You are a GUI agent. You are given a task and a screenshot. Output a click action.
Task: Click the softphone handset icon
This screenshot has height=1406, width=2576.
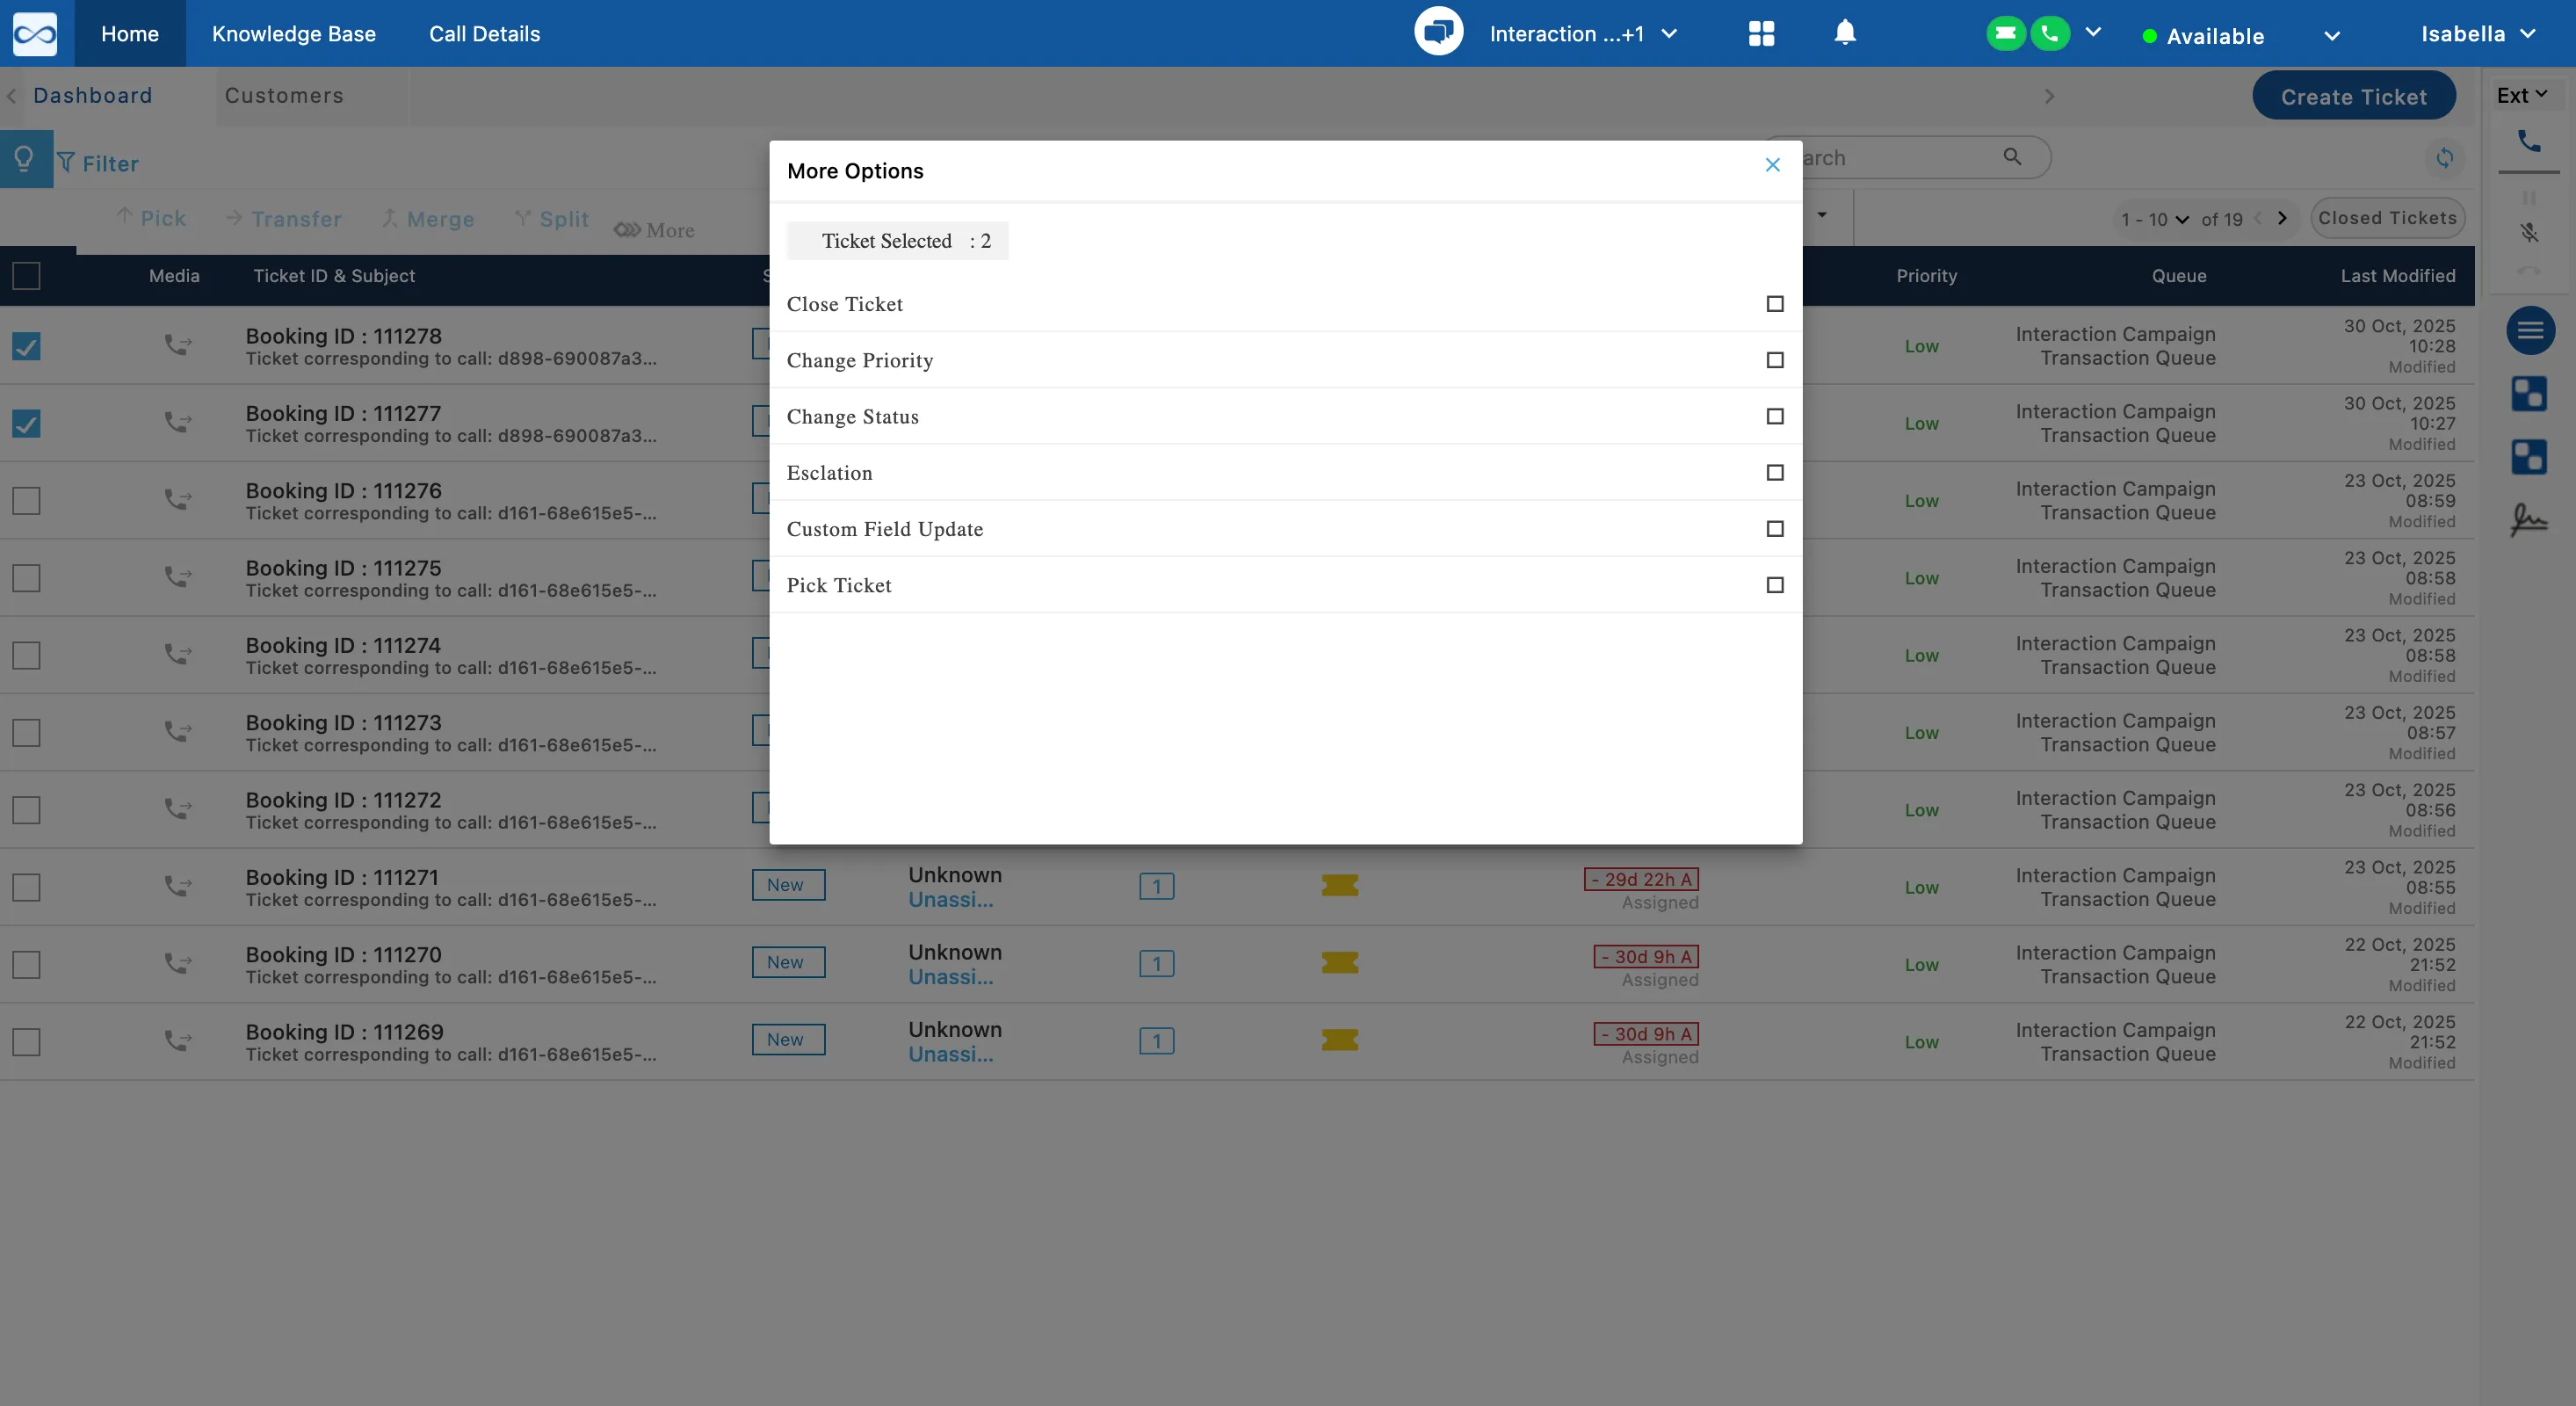tap(2528, 141)
